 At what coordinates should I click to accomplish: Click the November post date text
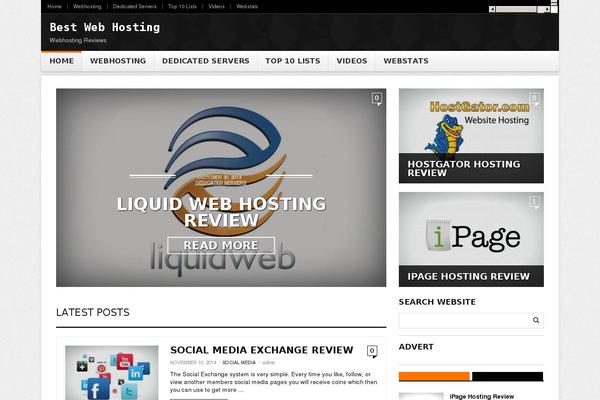pyautogui.click(x=193, y=362)
